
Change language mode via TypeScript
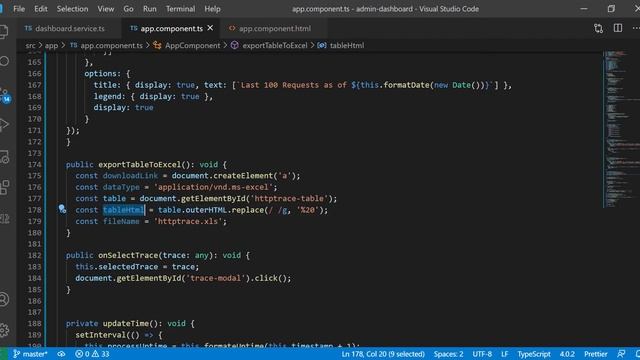[534, 354]
